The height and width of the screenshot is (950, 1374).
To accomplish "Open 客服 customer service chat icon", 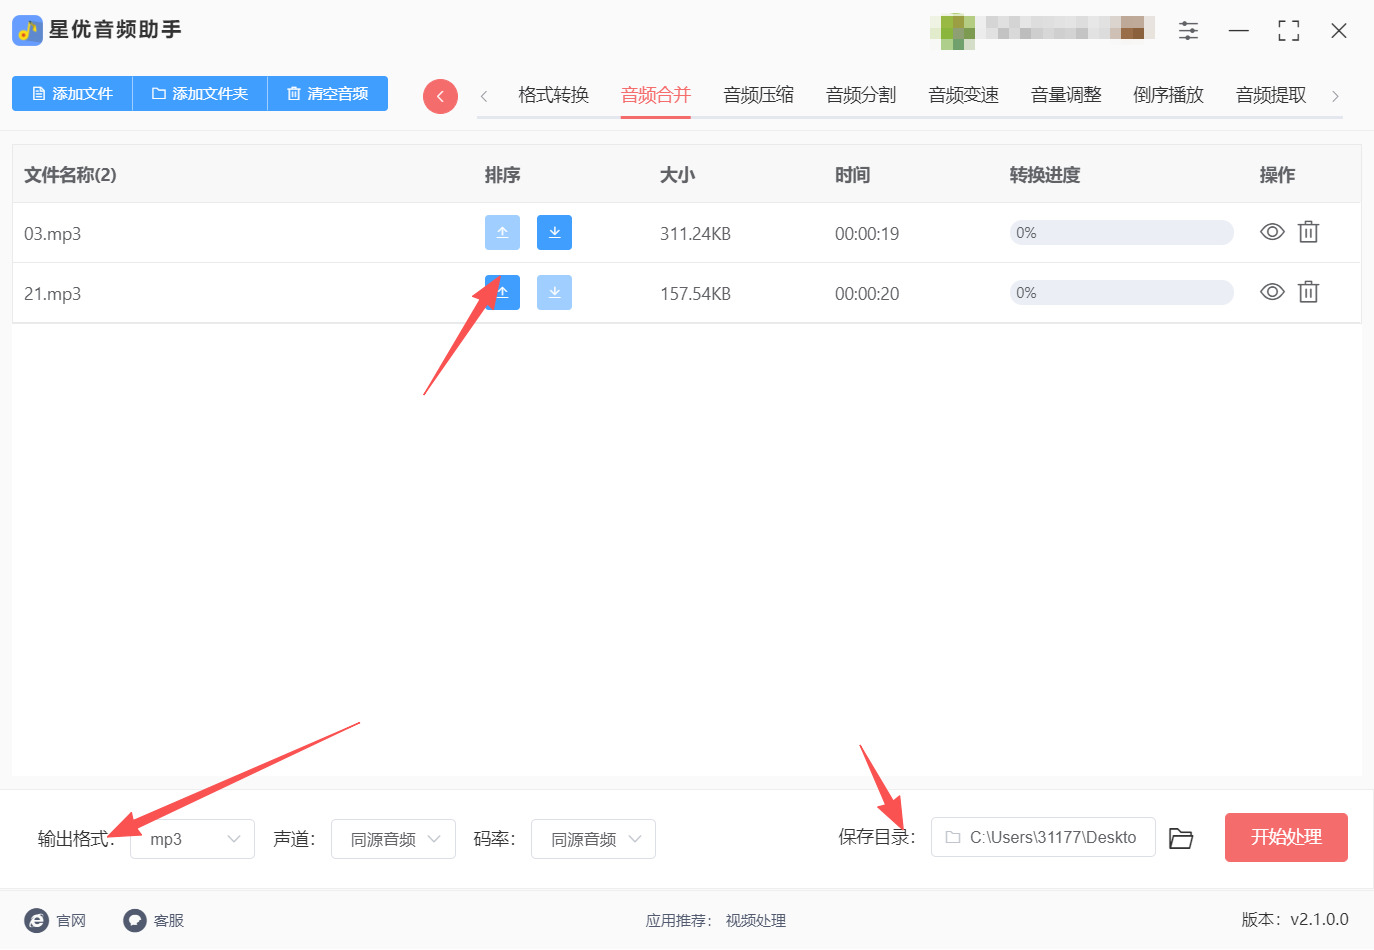I will (x=135, y=920).
